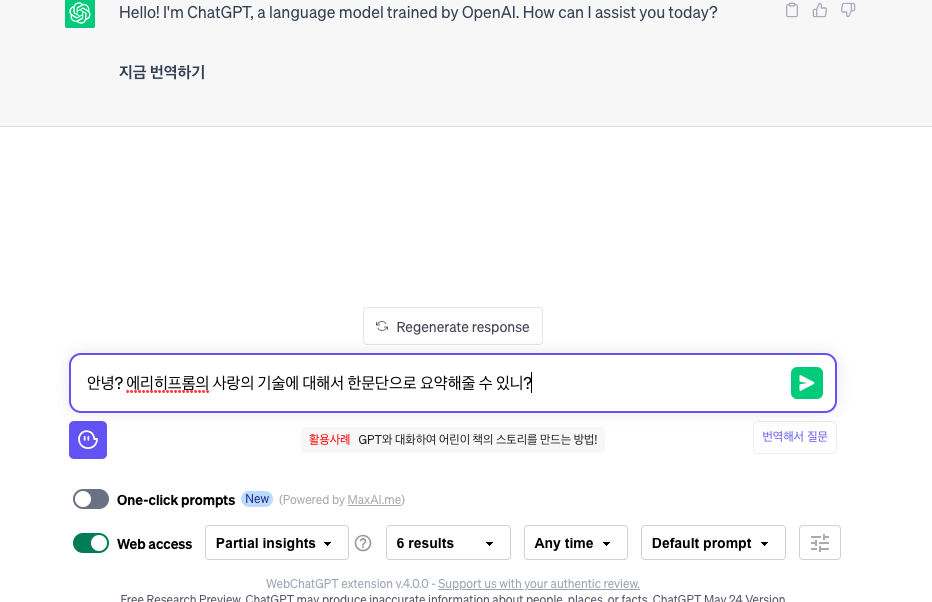Turn off the Web access toggle
This screenshot has height=602, width=932.
pos(91,543)
